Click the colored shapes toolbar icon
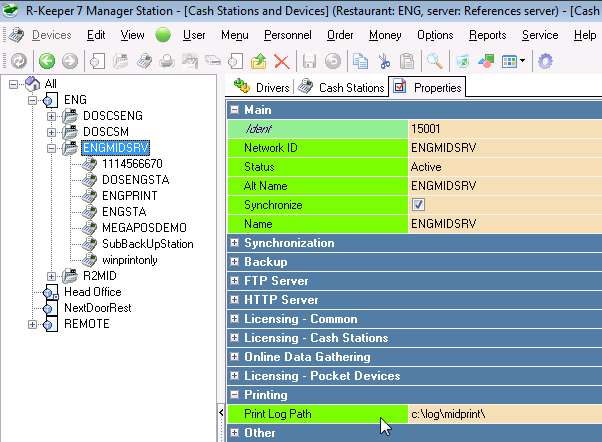Screen dimensions: 602x442 [486, 61]
